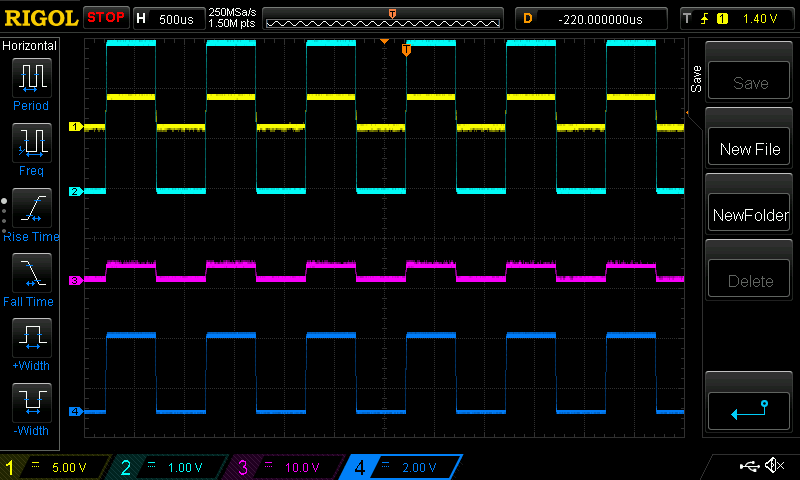
Task: Click the magenta channel 3 ground marker
Action: 76,281
